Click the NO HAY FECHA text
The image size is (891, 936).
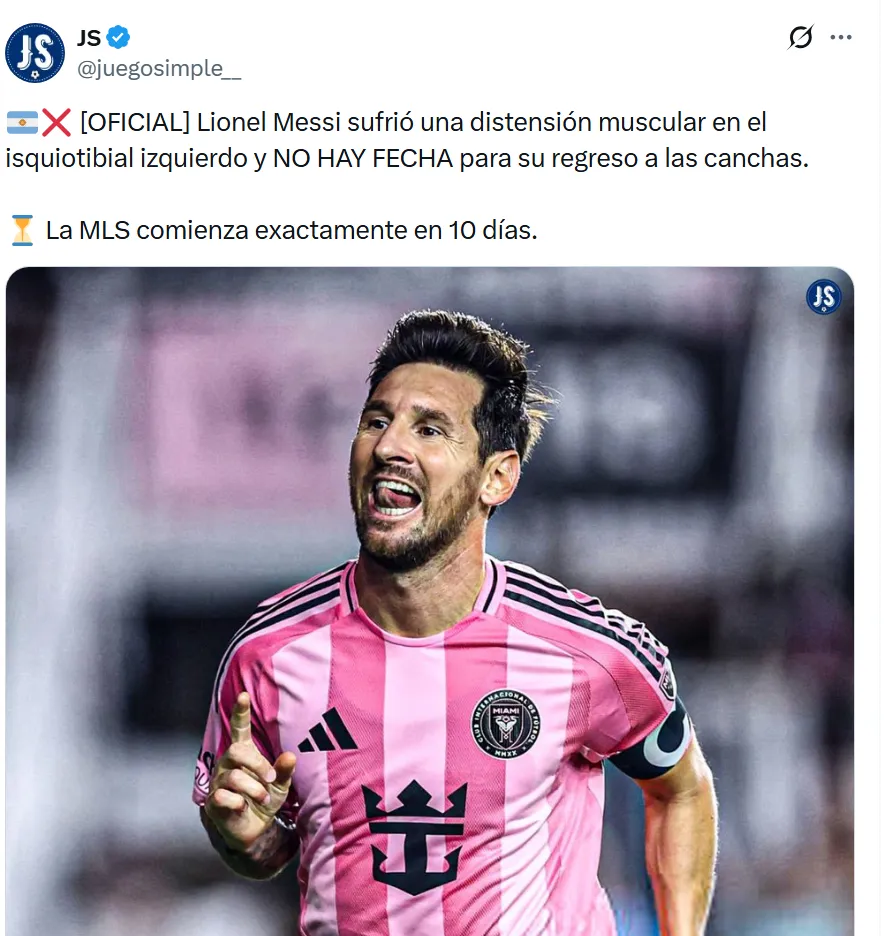click(363, 159)
